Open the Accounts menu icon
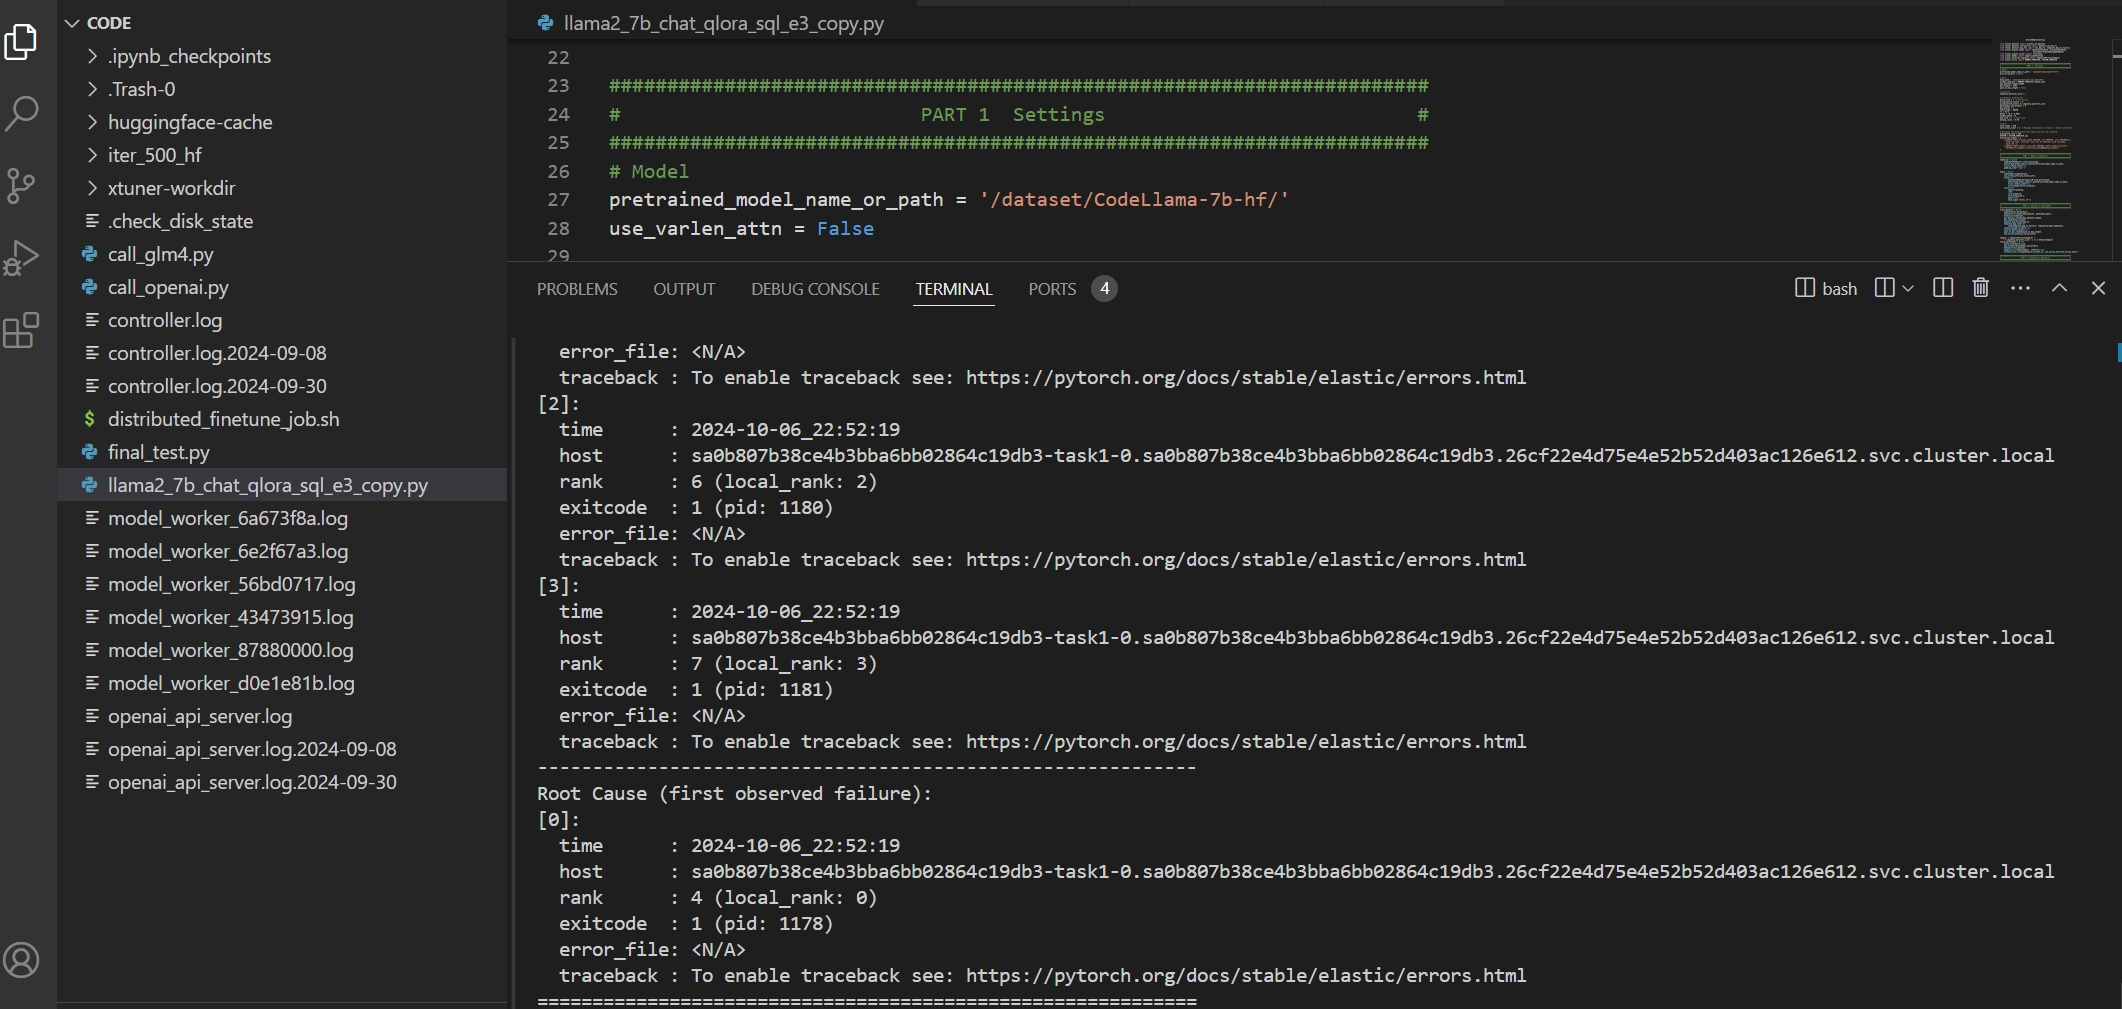Screen dimensions: 2122x1009 click(21, 960)
